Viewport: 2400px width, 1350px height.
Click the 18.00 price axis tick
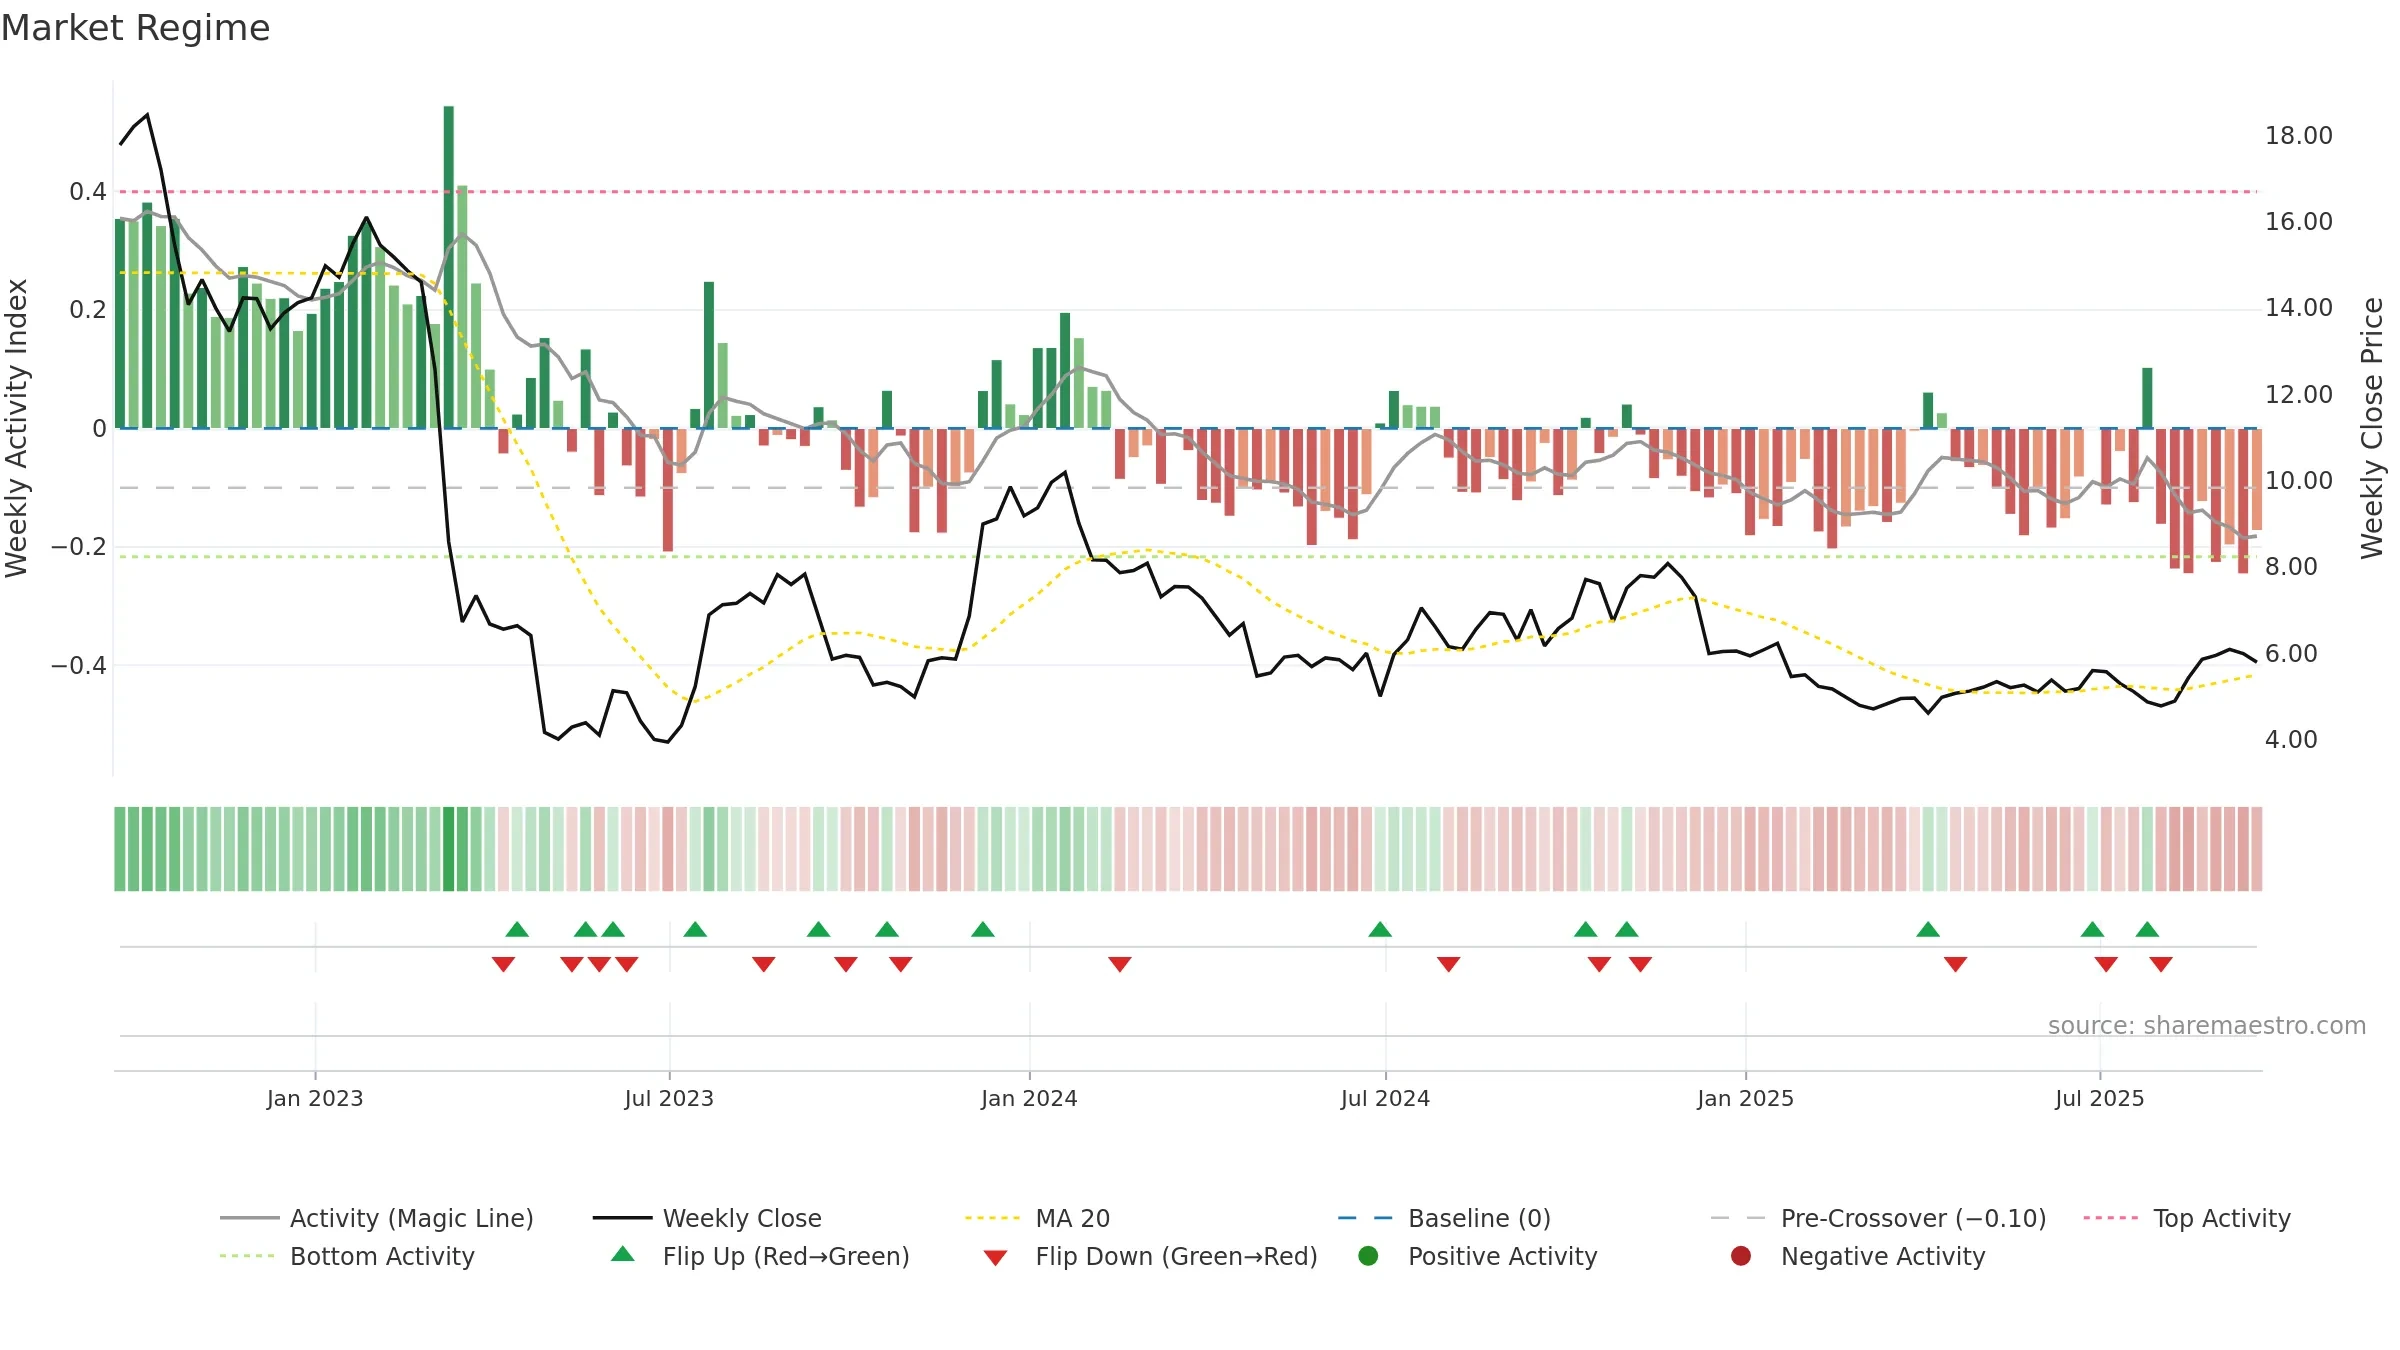[x=2298, y=136]
